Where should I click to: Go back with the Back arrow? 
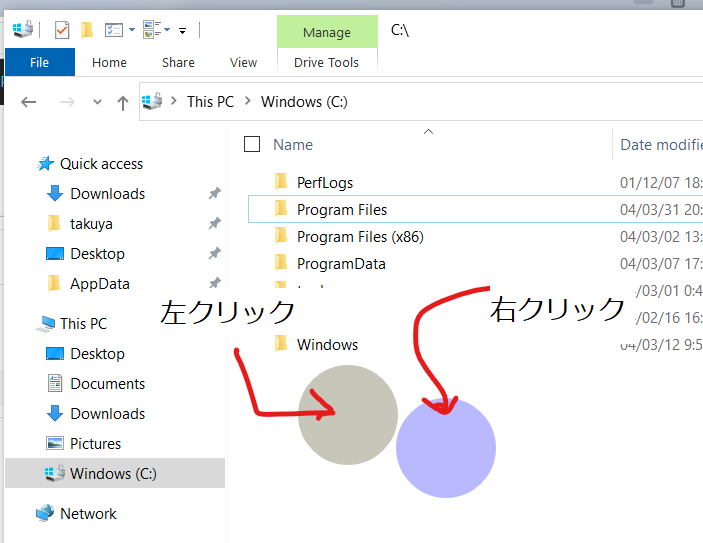(29, 102)
